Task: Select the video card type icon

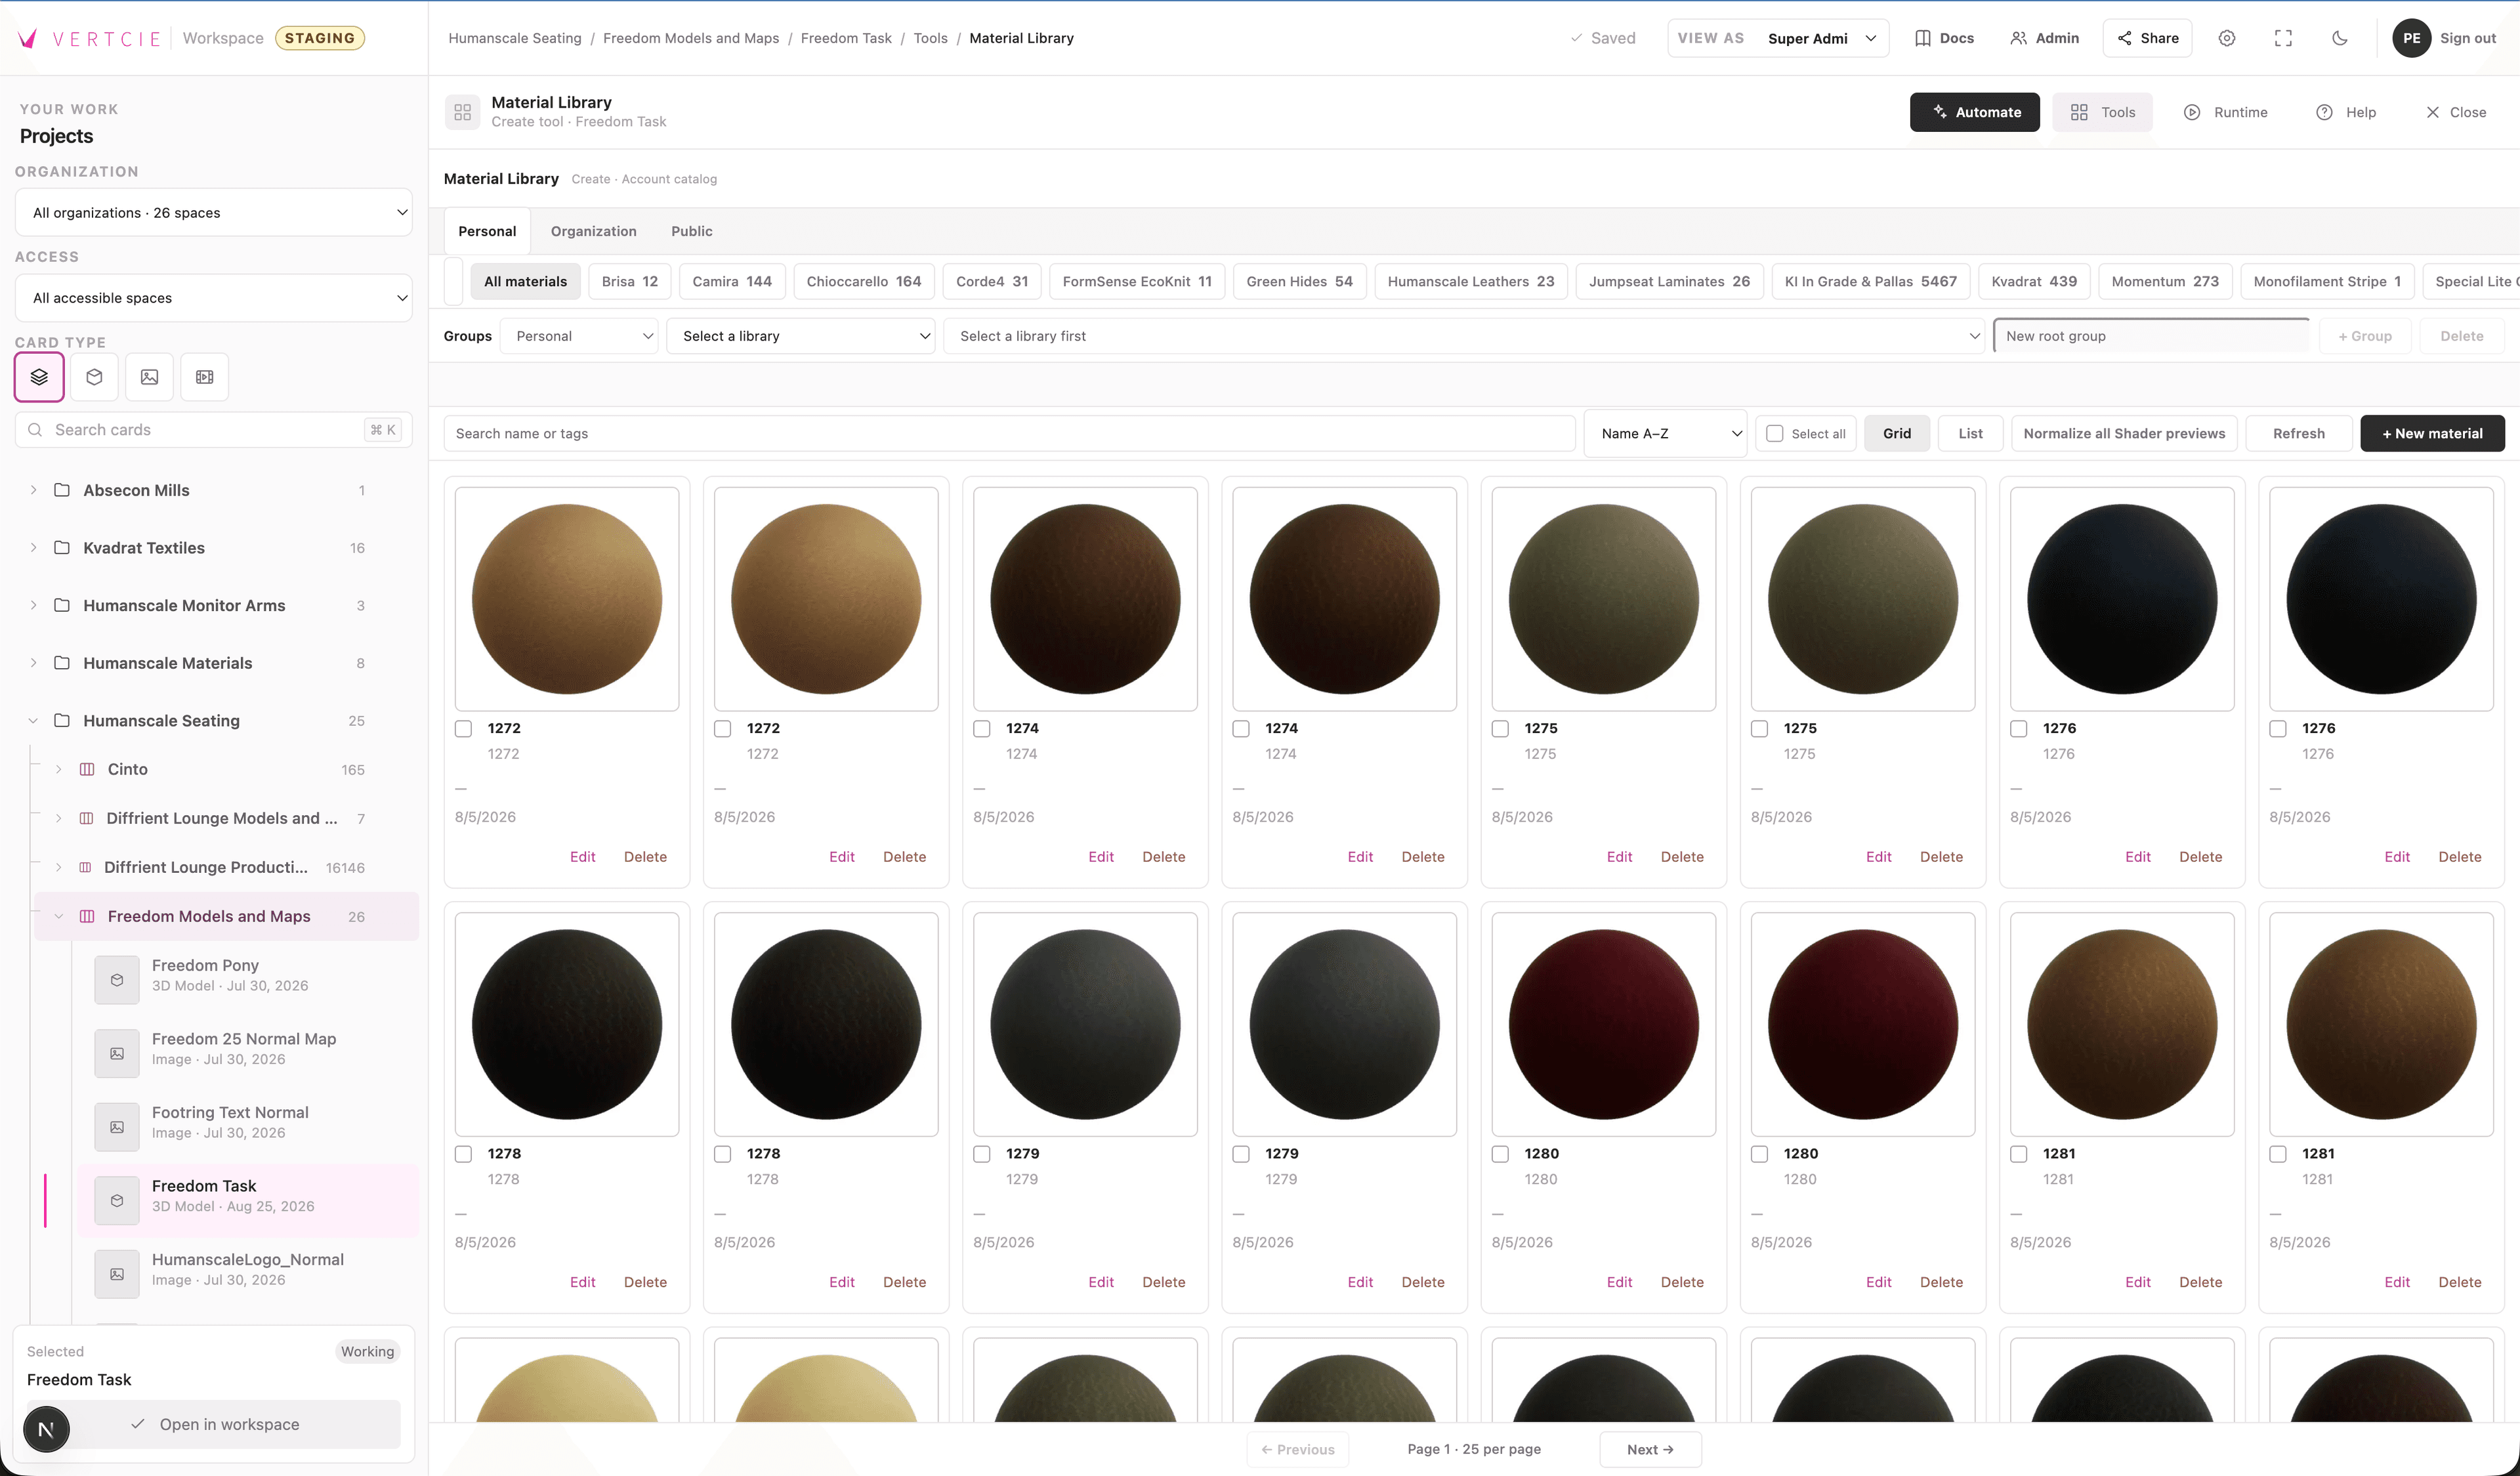Action: pyautogui.click(x=205, y=377)
